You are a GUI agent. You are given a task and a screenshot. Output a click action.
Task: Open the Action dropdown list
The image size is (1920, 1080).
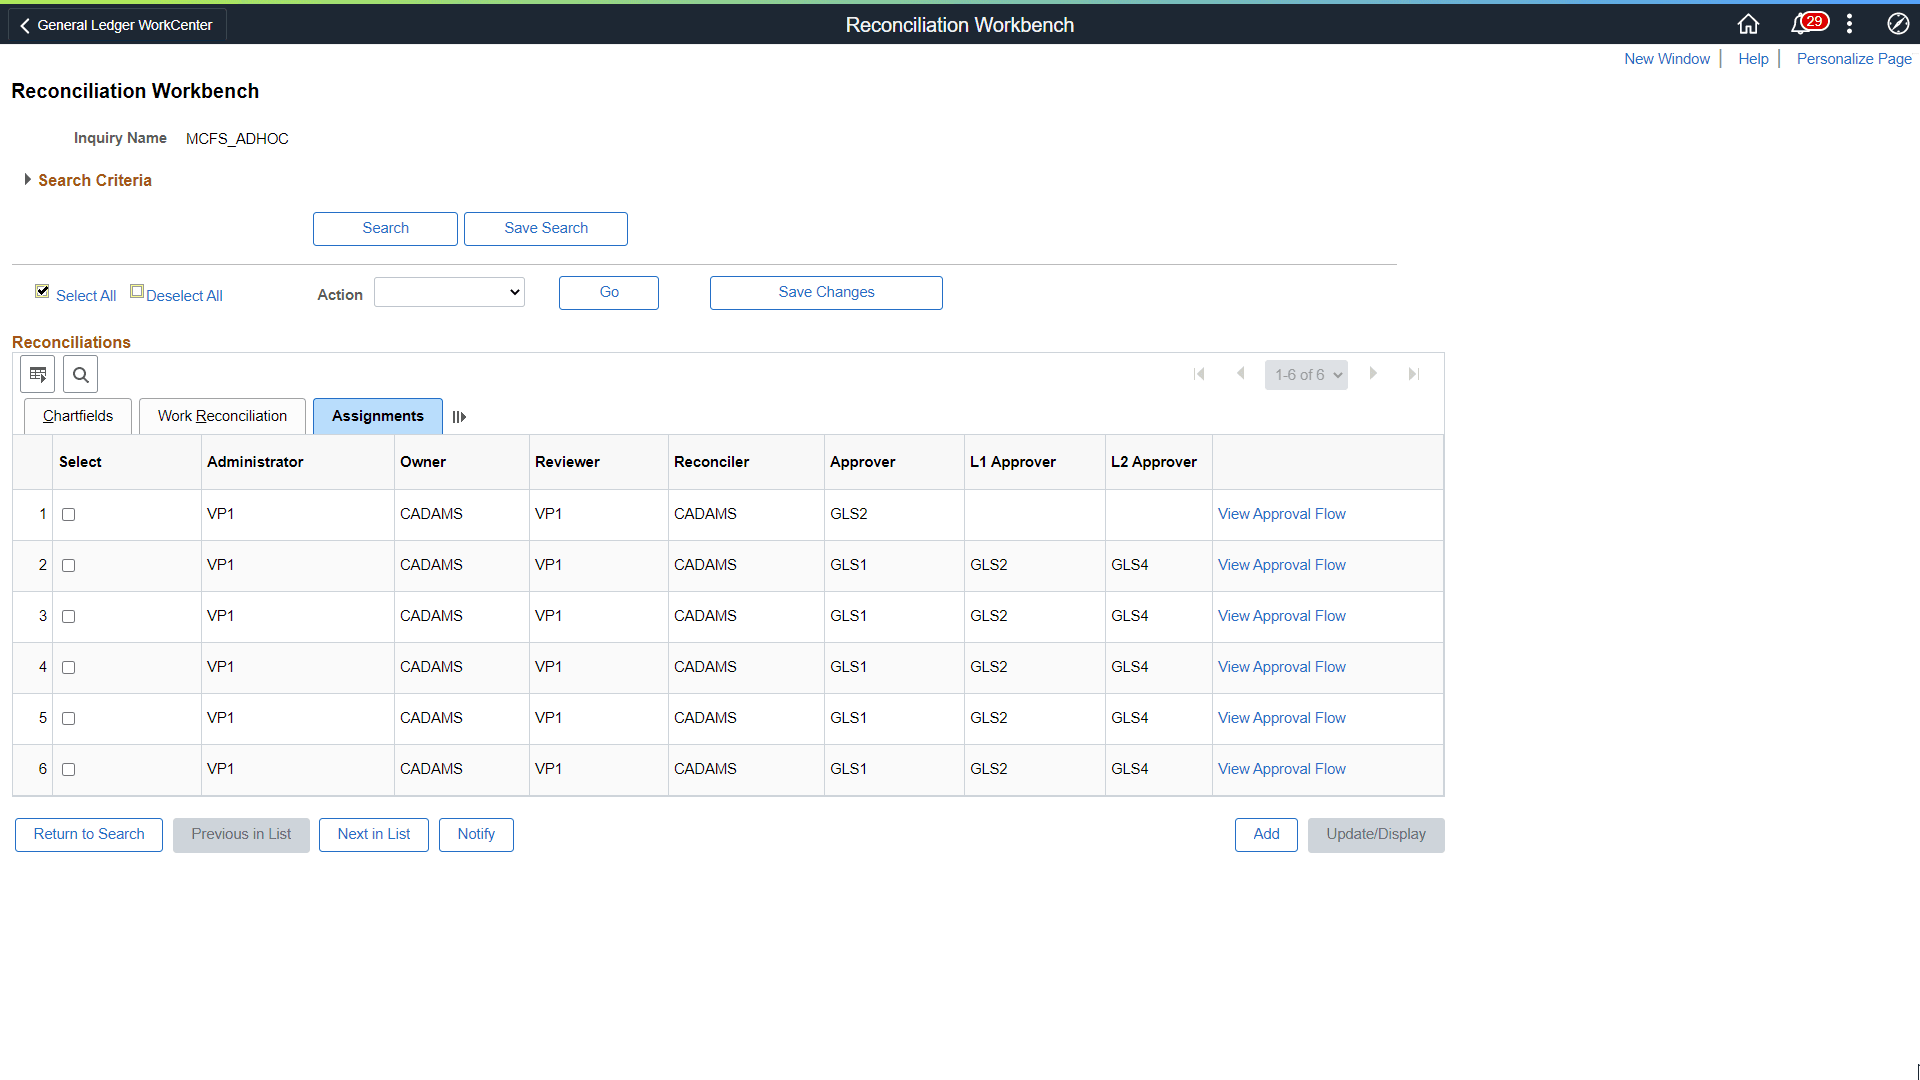(448, 291)
